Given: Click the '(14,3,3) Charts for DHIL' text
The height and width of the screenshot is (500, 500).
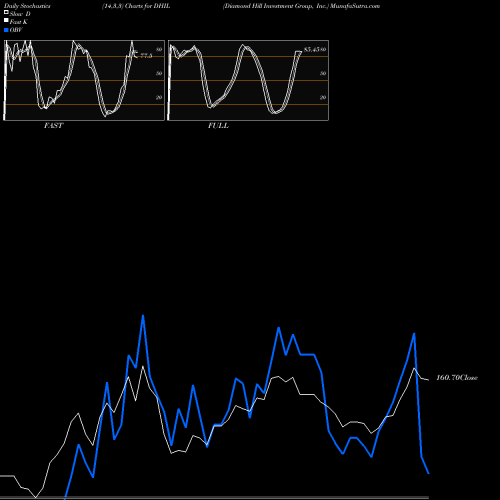Looking at the screenshot, I should [x=136, y=6].
